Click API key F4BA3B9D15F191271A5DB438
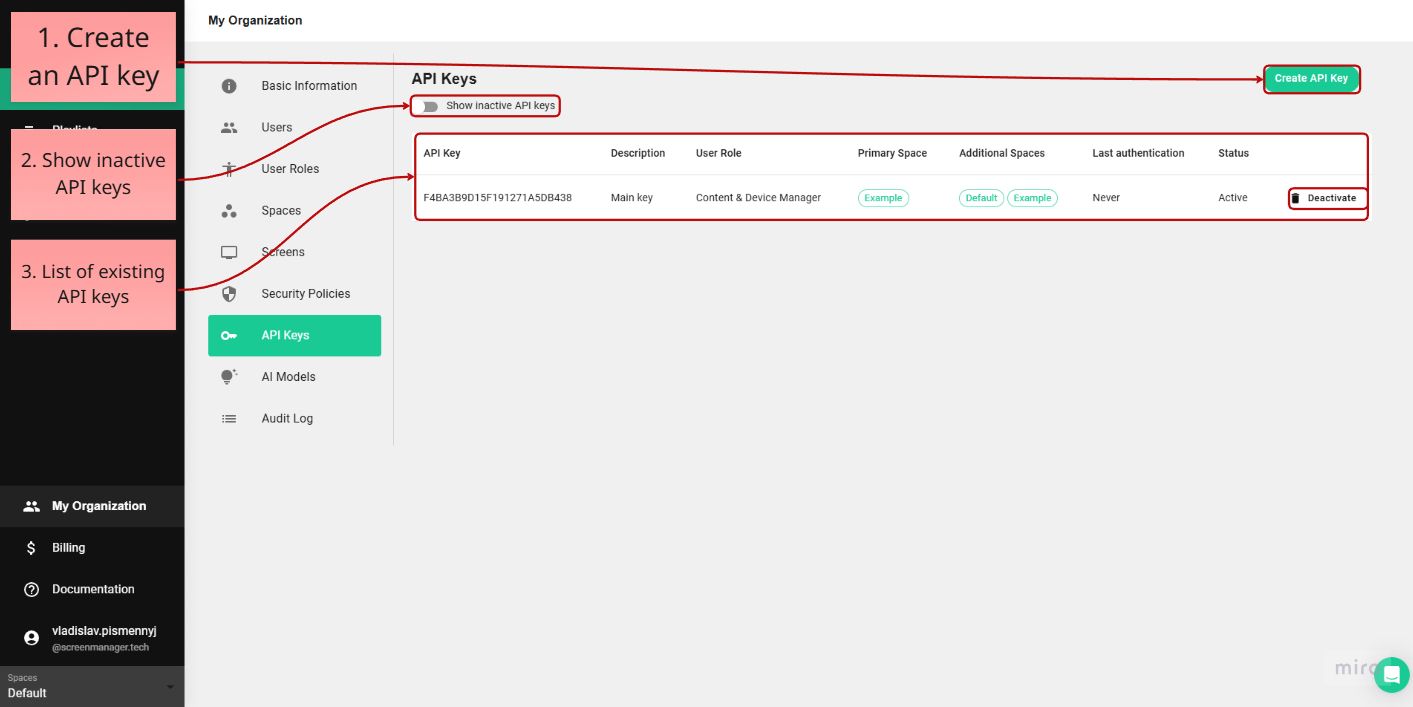 click(498, 198)
